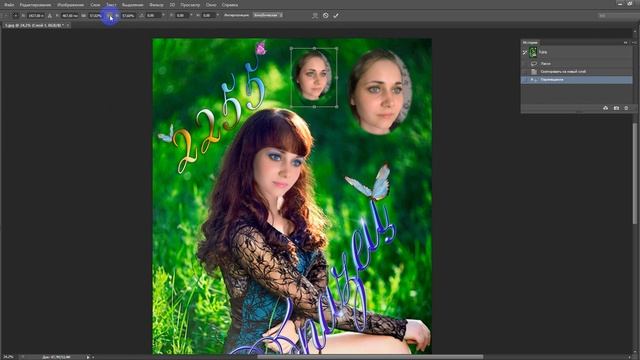Click the top-center transform handle on small face
The width and height of the screenshot is (640, 360).
pyautogui.click(x=314, y=48)
